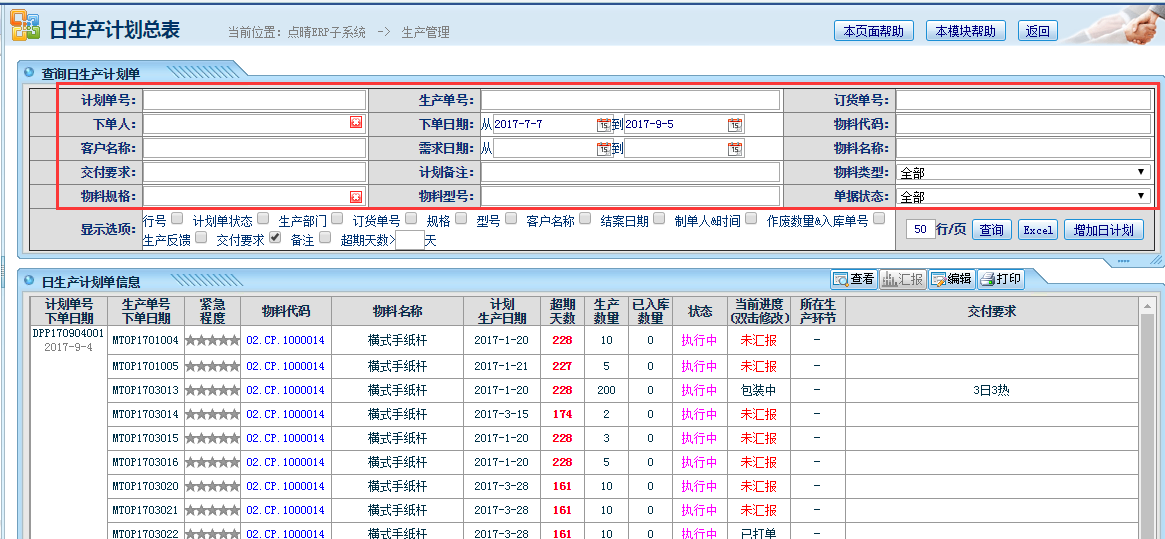Uncheck the 交付要求 display option
Image resolution: width=1165 pixels, height=539 pixels.
tap(275, 238)
